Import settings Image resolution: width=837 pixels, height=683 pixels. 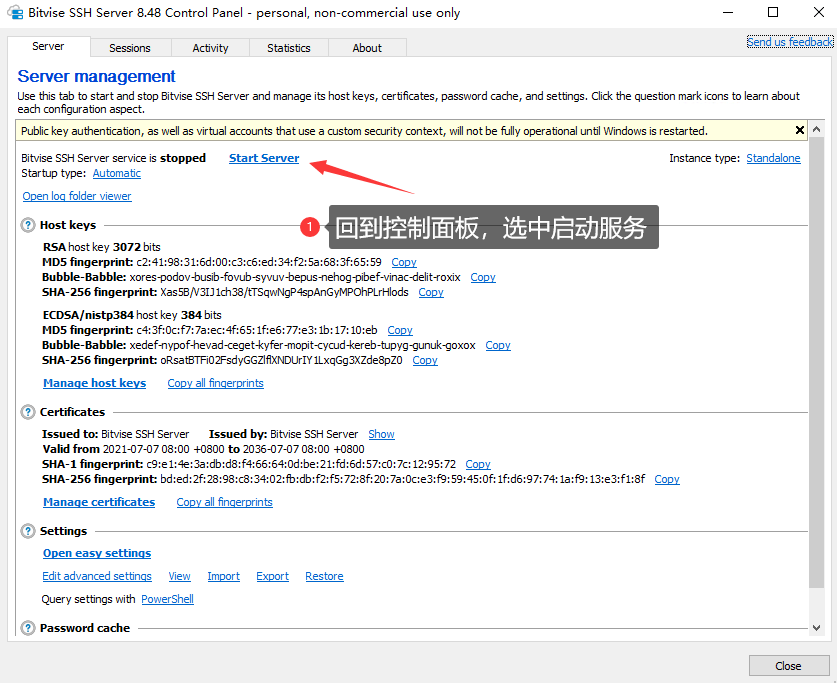pos(223,576)
